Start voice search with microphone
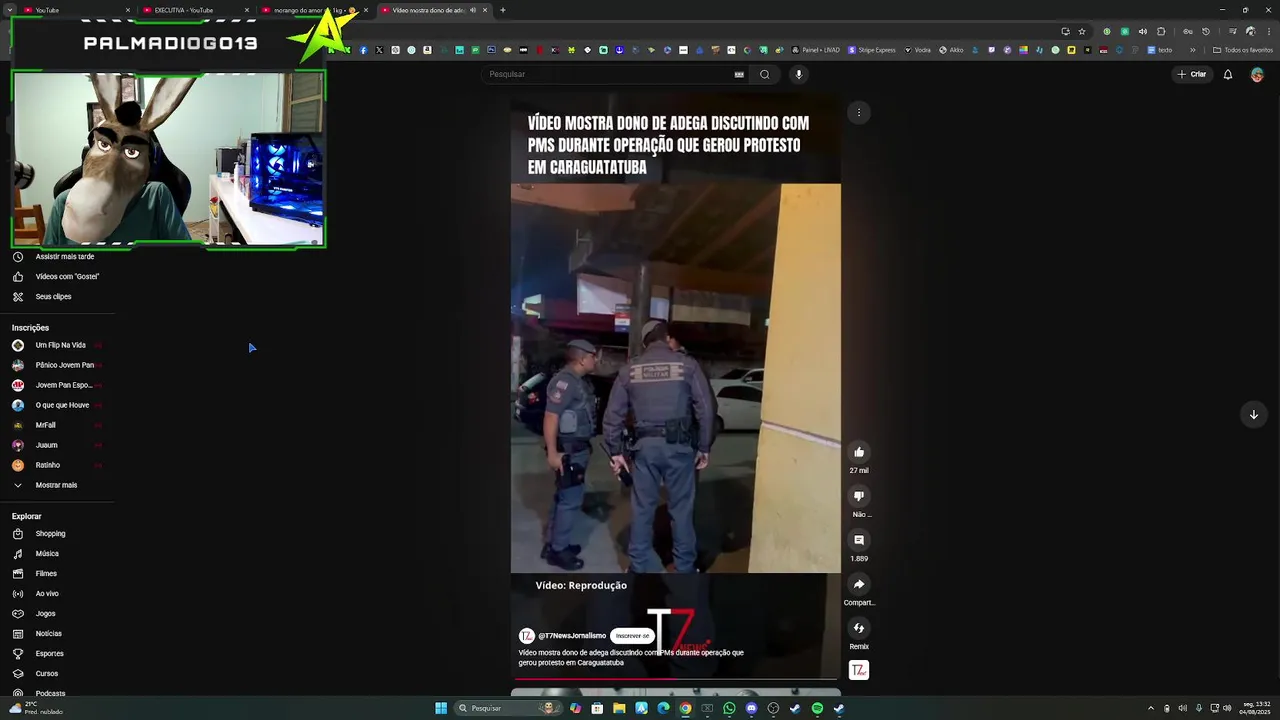 pyautogui.click(x=798, y=74)
